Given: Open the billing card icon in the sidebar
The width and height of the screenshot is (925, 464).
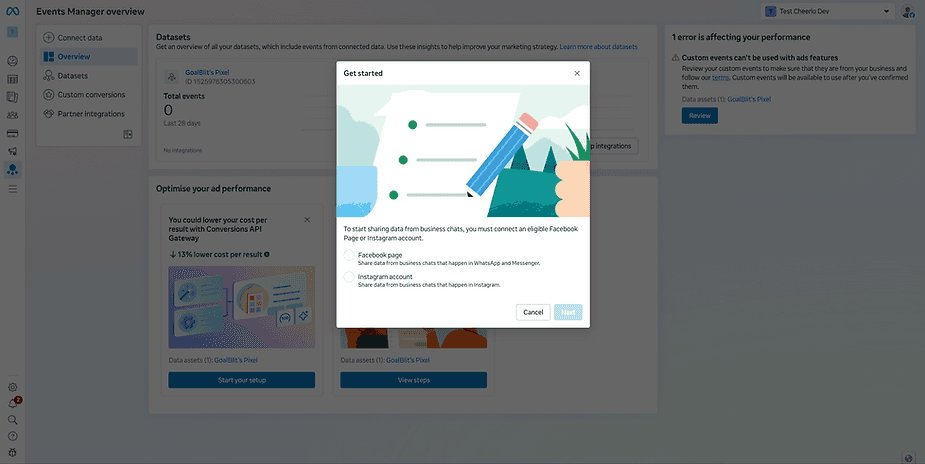Looking at the screenshot, I should click(12, 133).
